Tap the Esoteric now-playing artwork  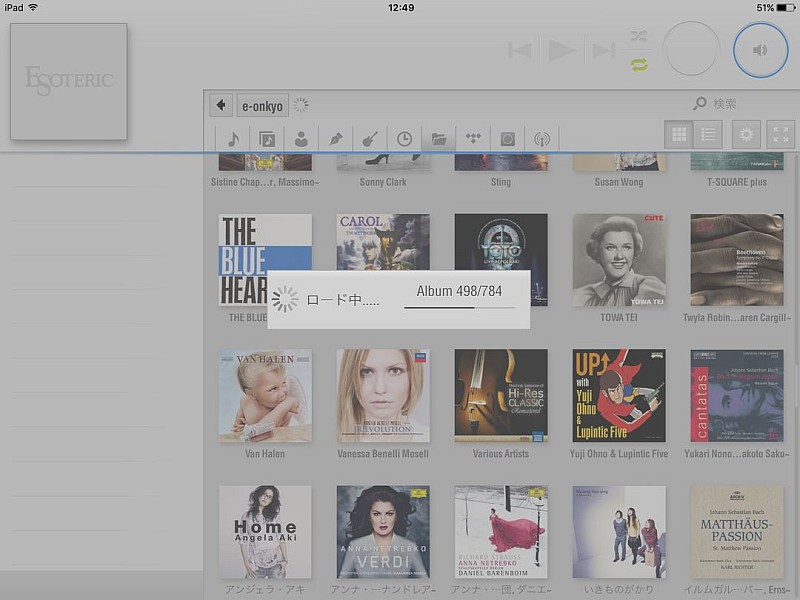[x=69, y=82]
